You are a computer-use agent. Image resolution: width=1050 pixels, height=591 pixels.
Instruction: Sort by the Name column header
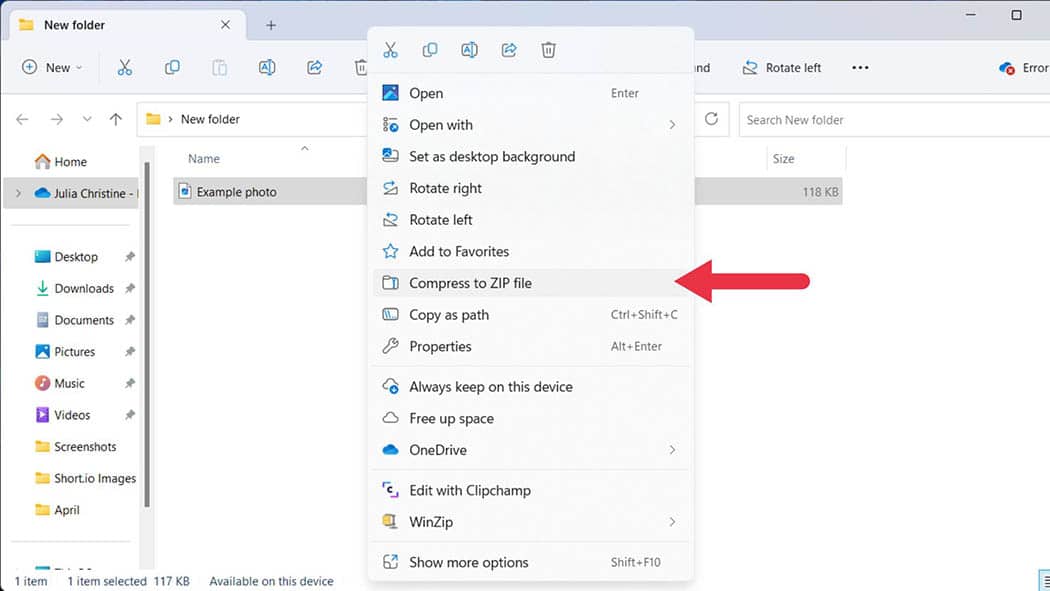[x=204, y=159]
